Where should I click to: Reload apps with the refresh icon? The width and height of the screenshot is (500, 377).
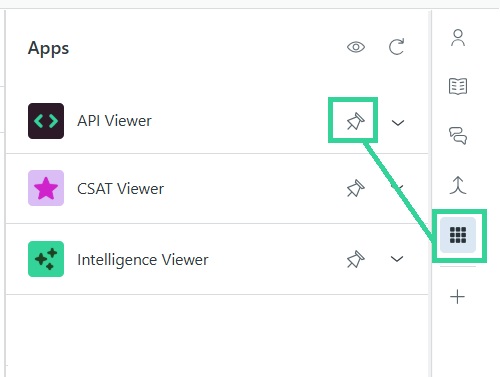coord(396,46)
